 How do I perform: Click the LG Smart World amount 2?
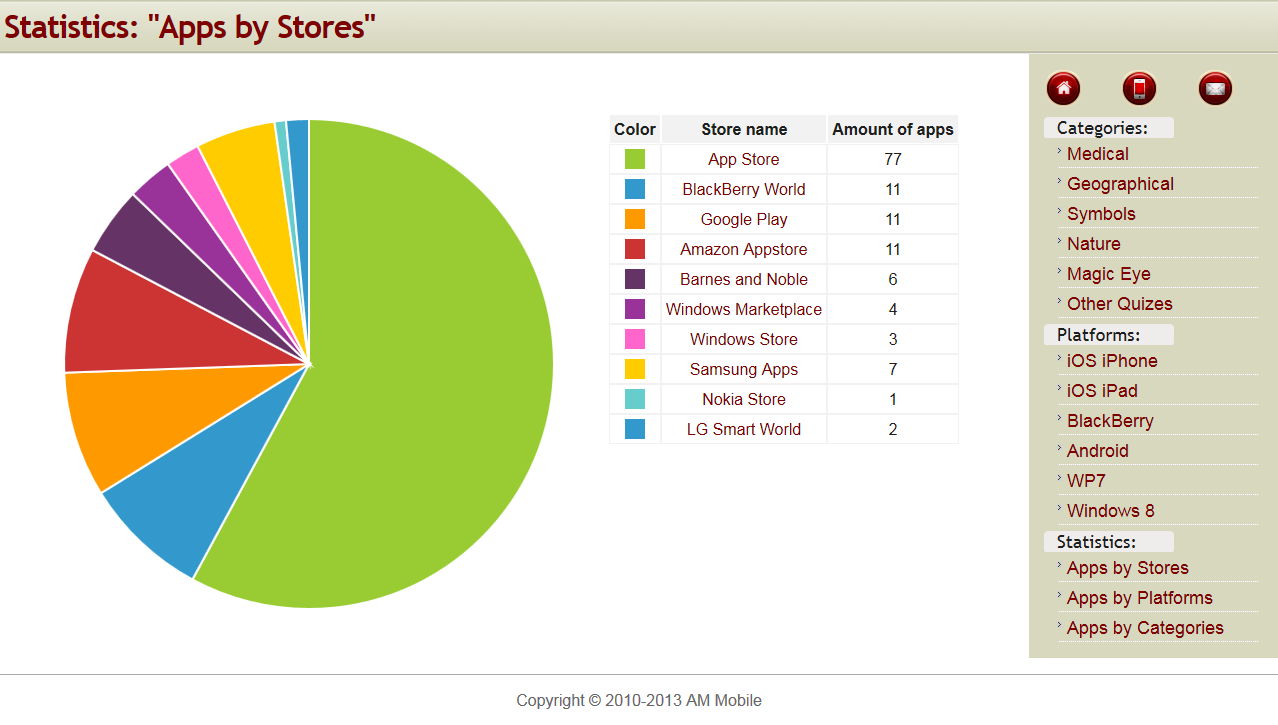coord(893,429)
